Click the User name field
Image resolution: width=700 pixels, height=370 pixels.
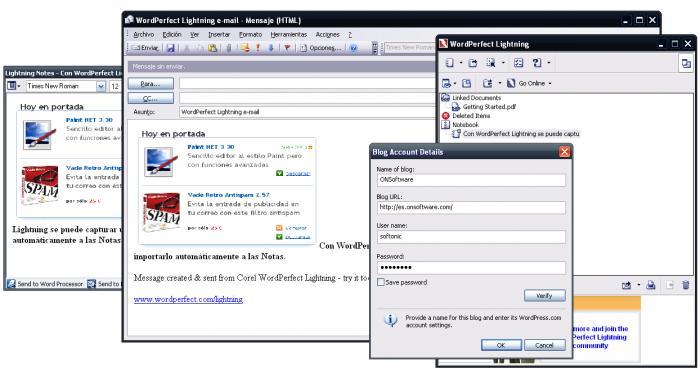tap(471, 237)
